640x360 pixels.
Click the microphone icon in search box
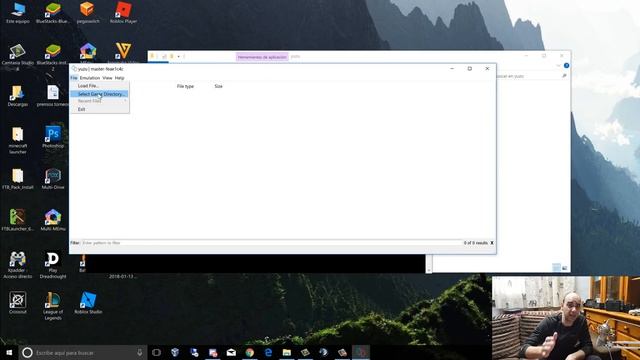140,352
